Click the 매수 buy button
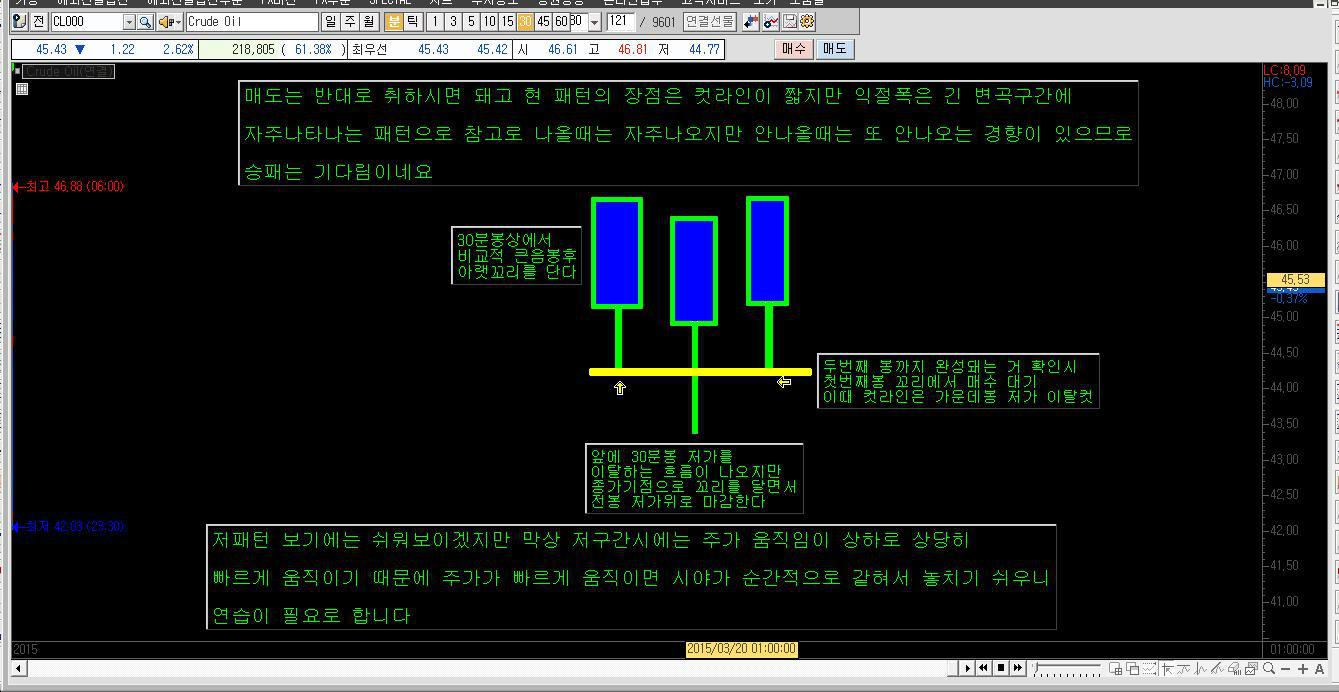This screenshot has width=1339, height=692. click(793, 49)
